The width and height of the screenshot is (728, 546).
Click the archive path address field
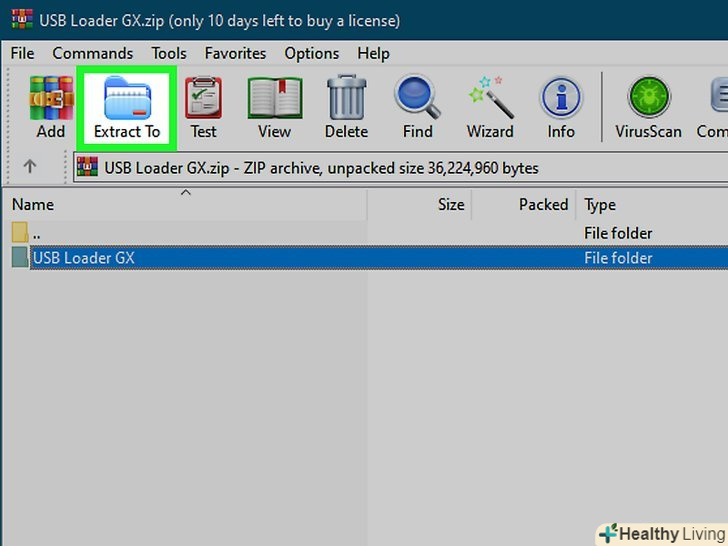point(401,168)
